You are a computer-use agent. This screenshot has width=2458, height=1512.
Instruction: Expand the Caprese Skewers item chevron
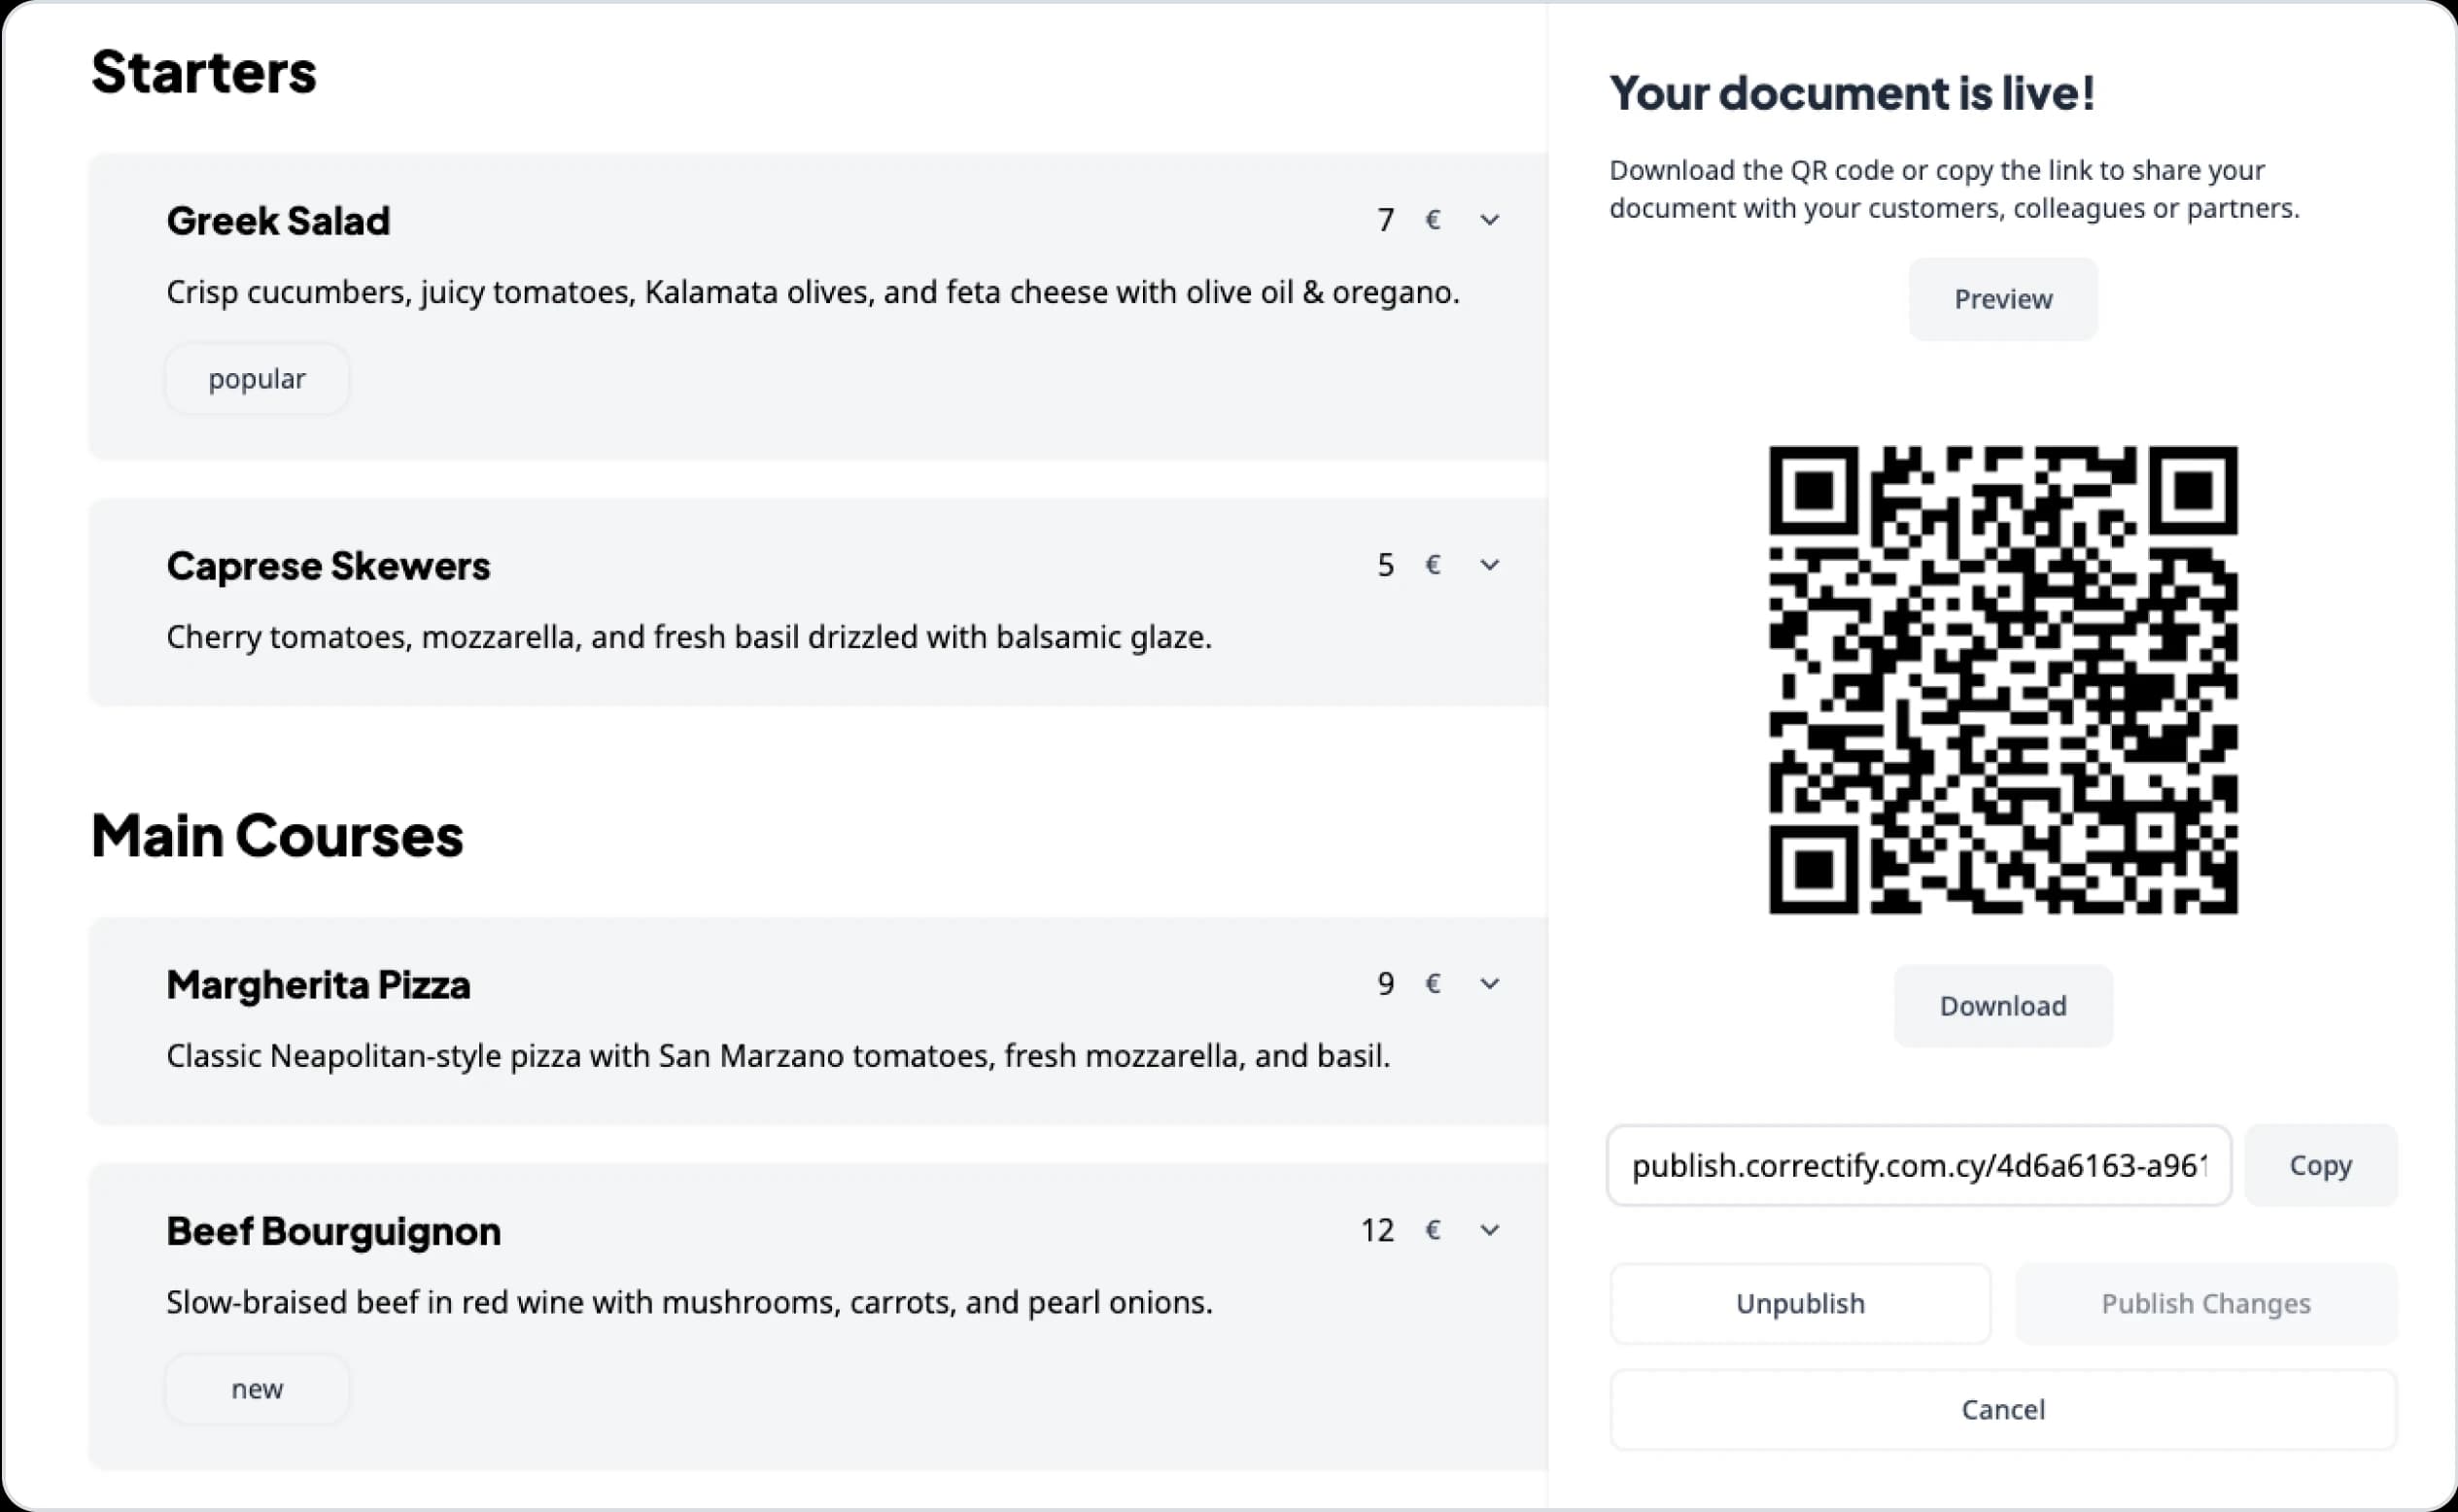pos(1489,565)
